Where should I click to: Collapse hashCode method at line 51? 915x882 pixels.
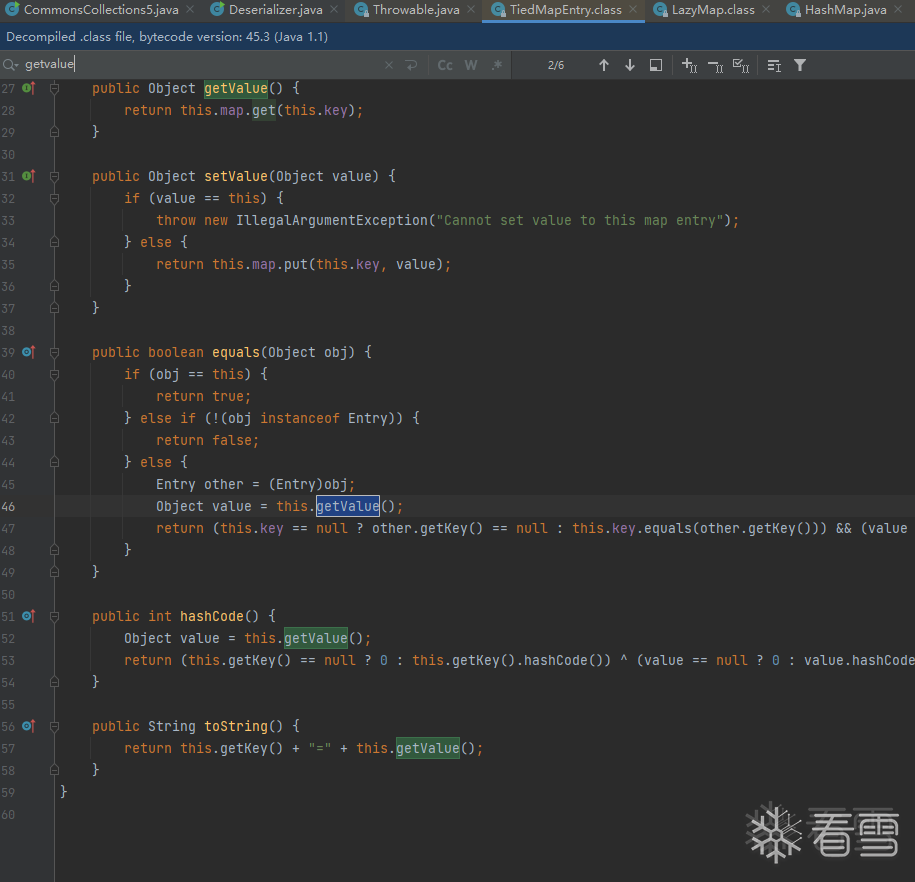coord(54,616)
